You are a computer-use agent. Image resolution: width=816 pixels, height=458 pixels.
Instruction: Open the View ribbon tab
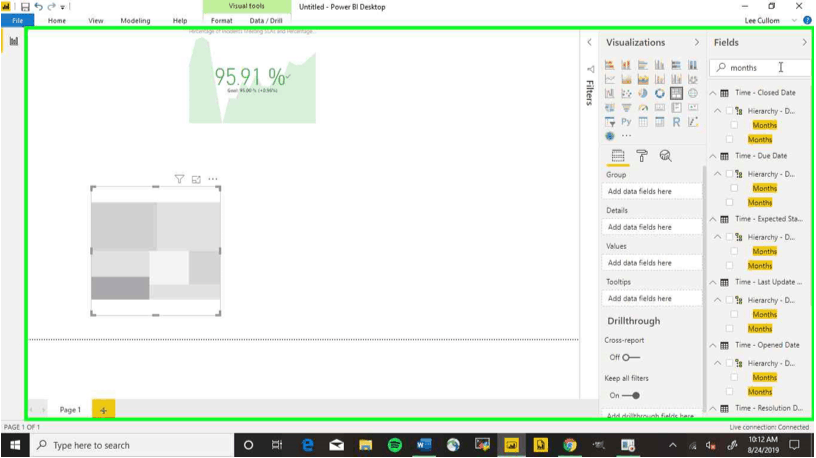click(x=96, y=20)
